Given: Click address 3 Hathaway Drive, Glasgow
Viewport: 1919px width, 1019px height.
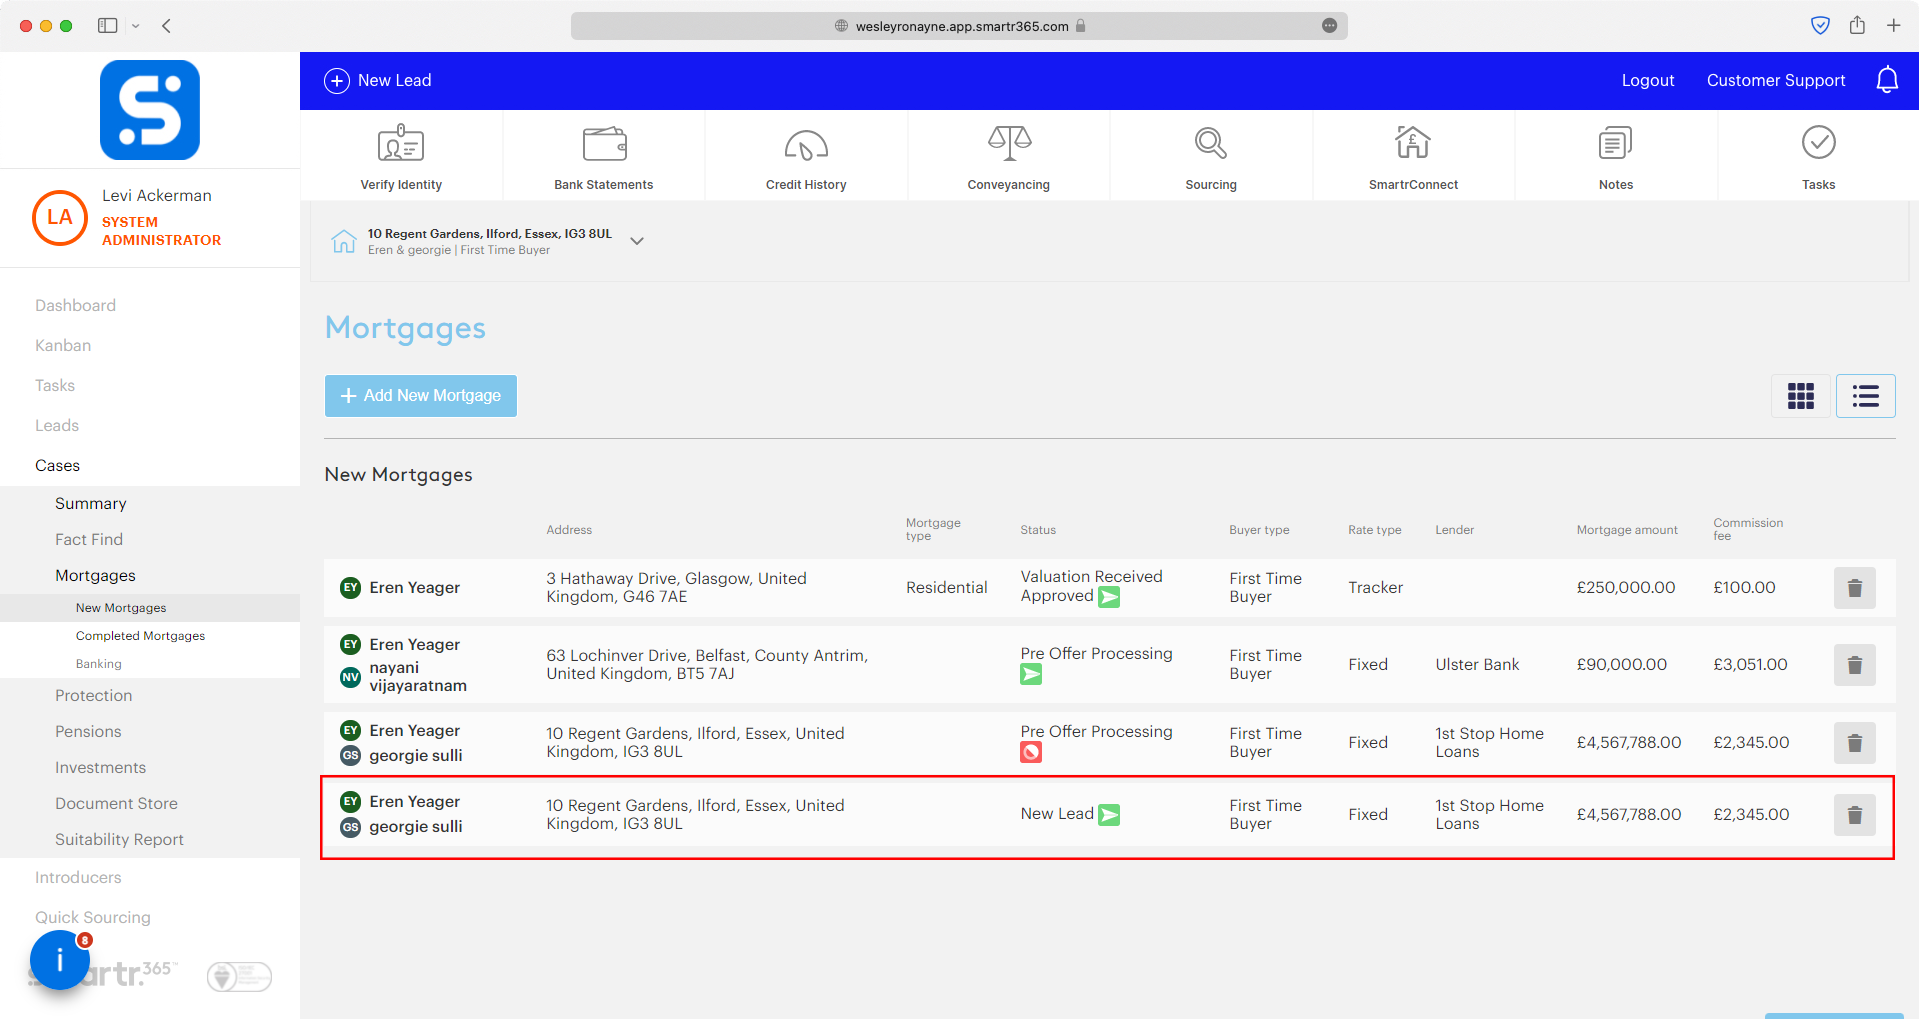Looking at the screenshot, I should click(x=676, y=588).
